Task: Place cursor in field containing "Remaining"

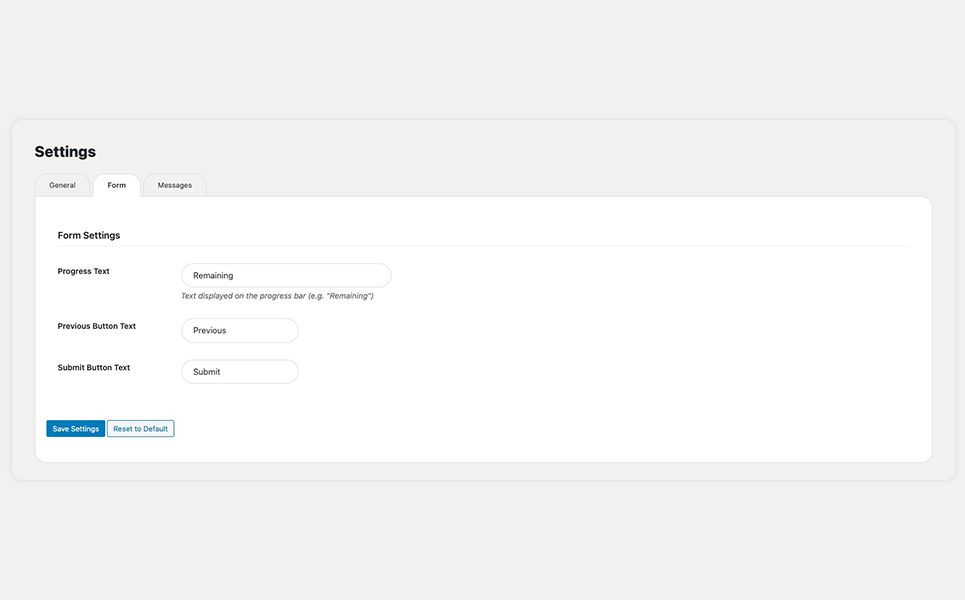Action: tap(286, 275)
